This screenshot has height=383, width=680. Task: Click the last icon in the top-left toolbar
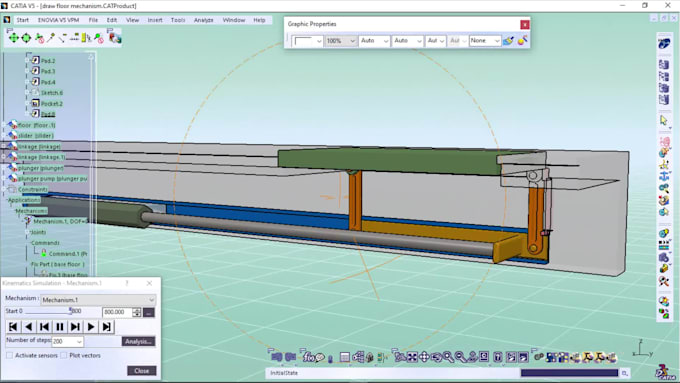pyautogui.click(x=115, y=38)
